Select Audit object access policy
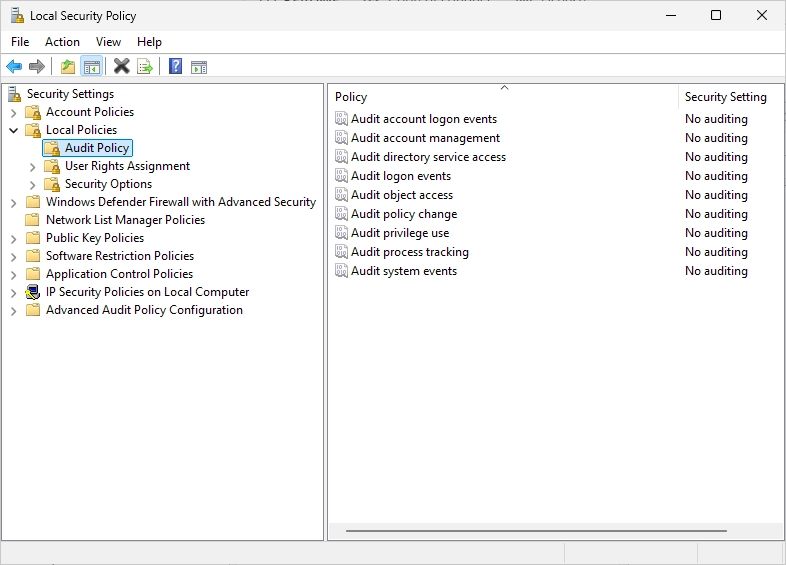 click(x=402, y=195)
